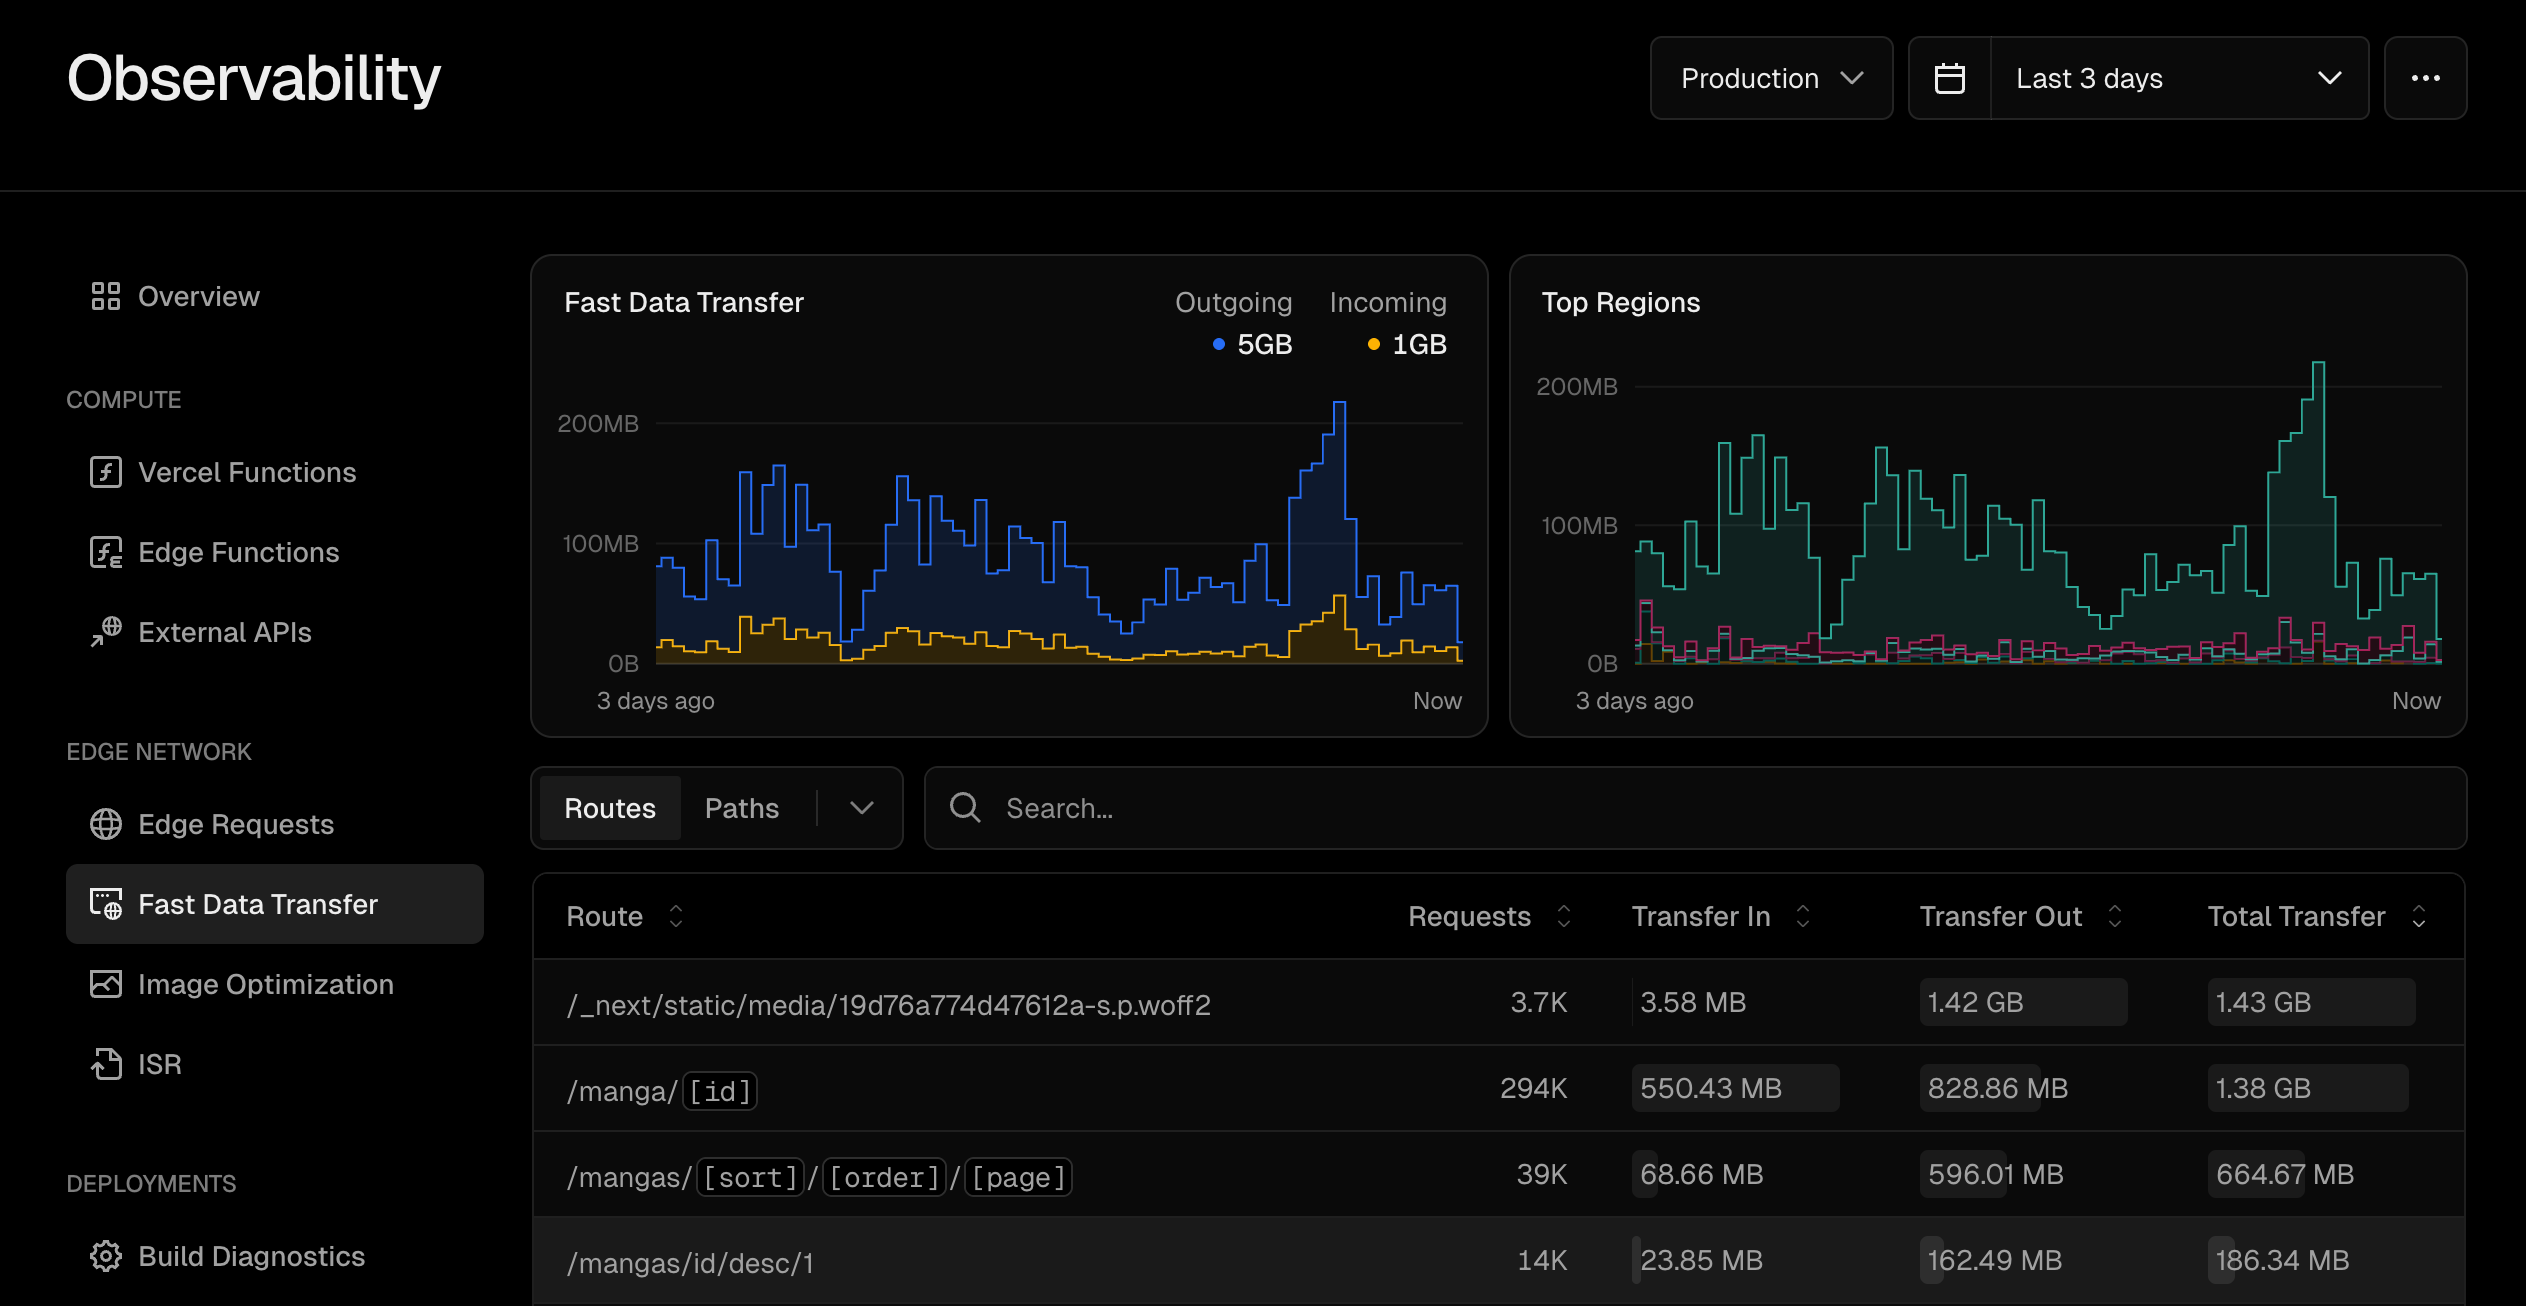Image resolution: width=2526 pixels, height=1306 pixels.
Task: Click the Observability page title
Action: click(254, 79)
